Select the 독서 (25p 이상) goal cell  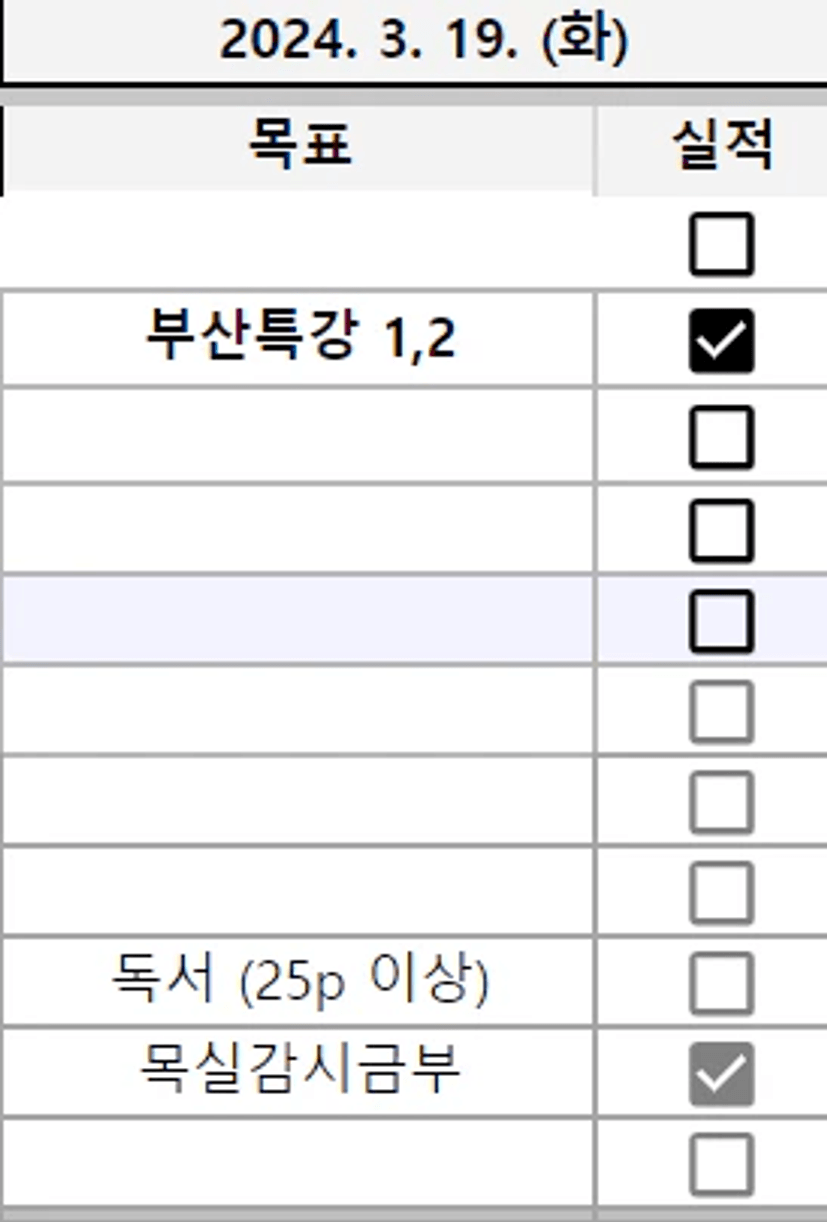(298, 982)
